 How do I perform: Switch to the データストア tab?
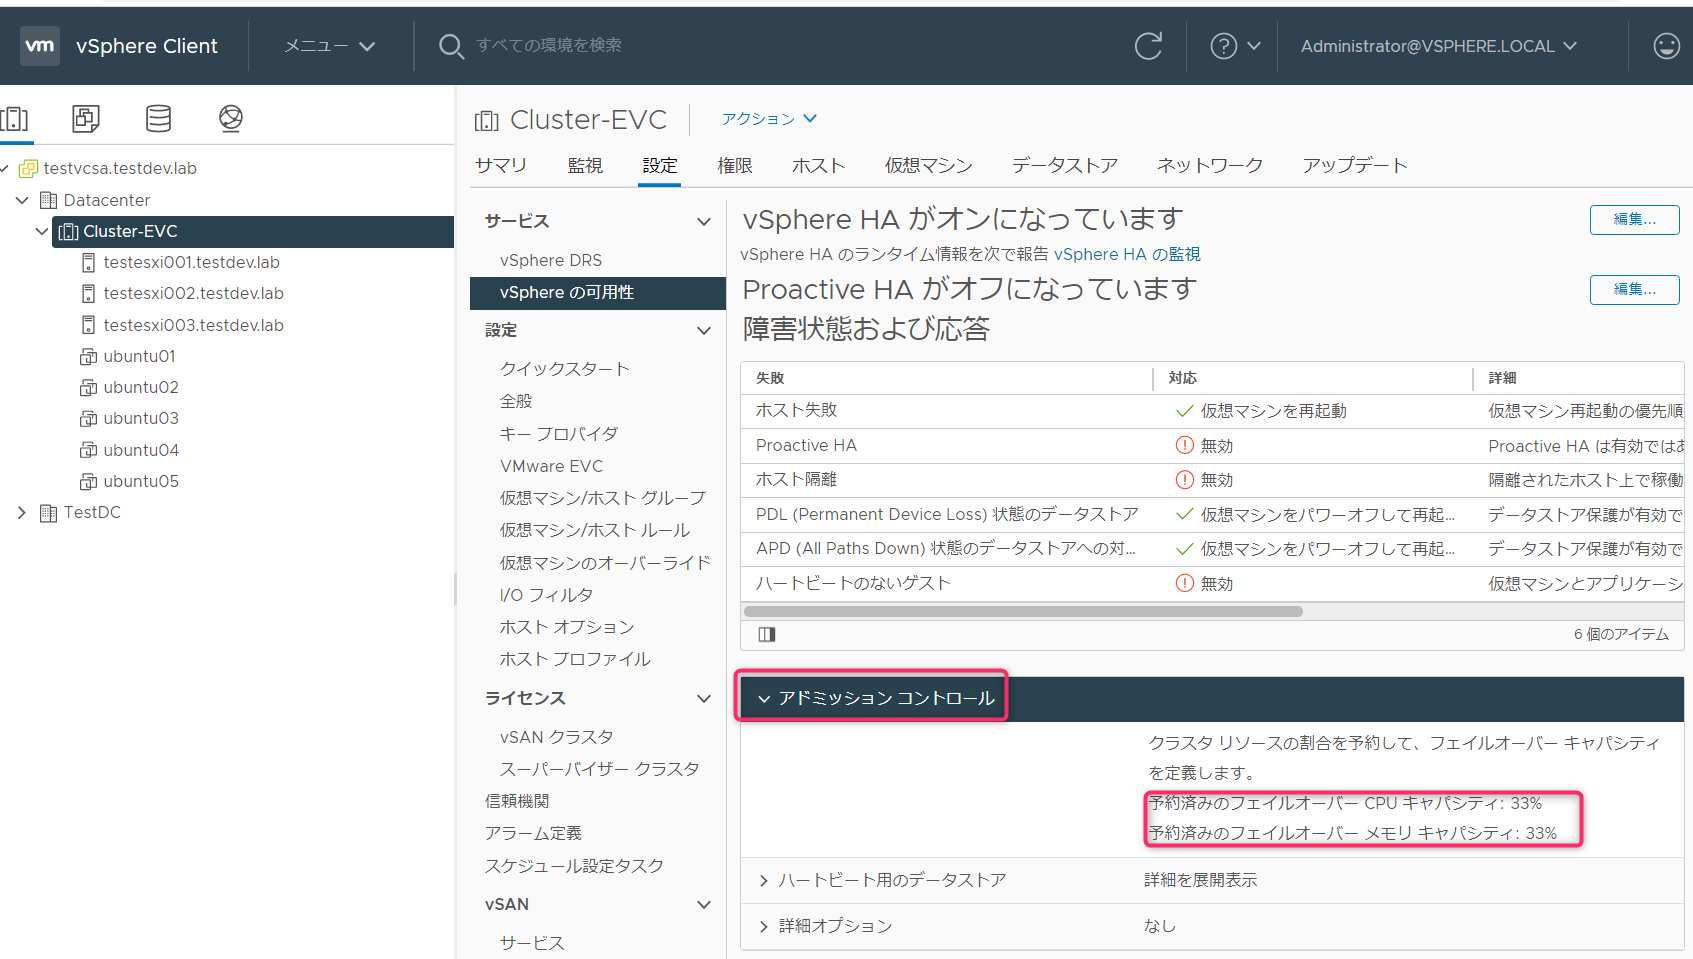coord(1065,165)
